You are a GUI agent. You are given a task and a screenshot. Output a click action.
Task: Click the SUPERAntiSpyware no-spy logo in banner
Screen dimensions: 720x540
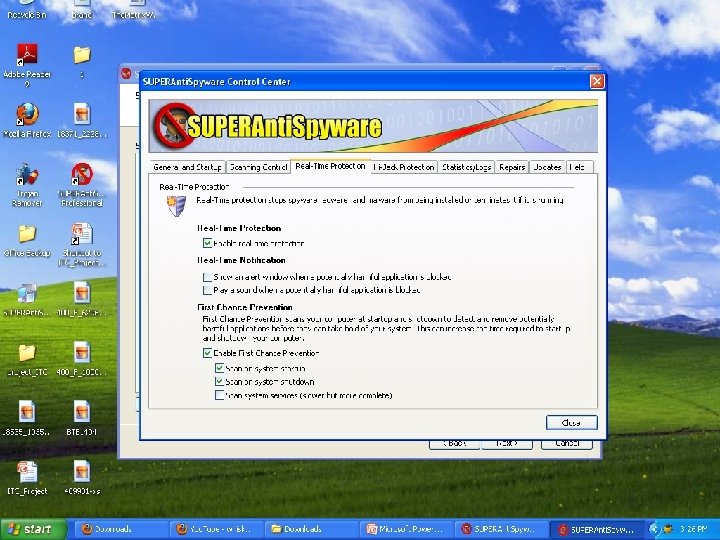tap(174, 125)
